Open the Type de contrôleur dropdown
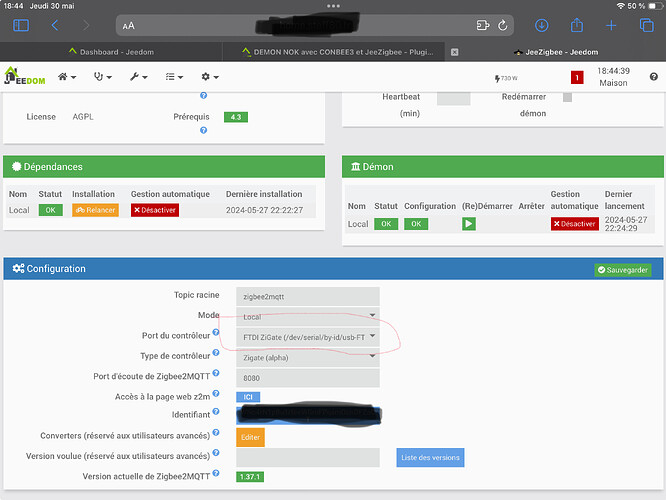Image resolution: width=666 pixels, height=500 pixels. coord(308,357)
